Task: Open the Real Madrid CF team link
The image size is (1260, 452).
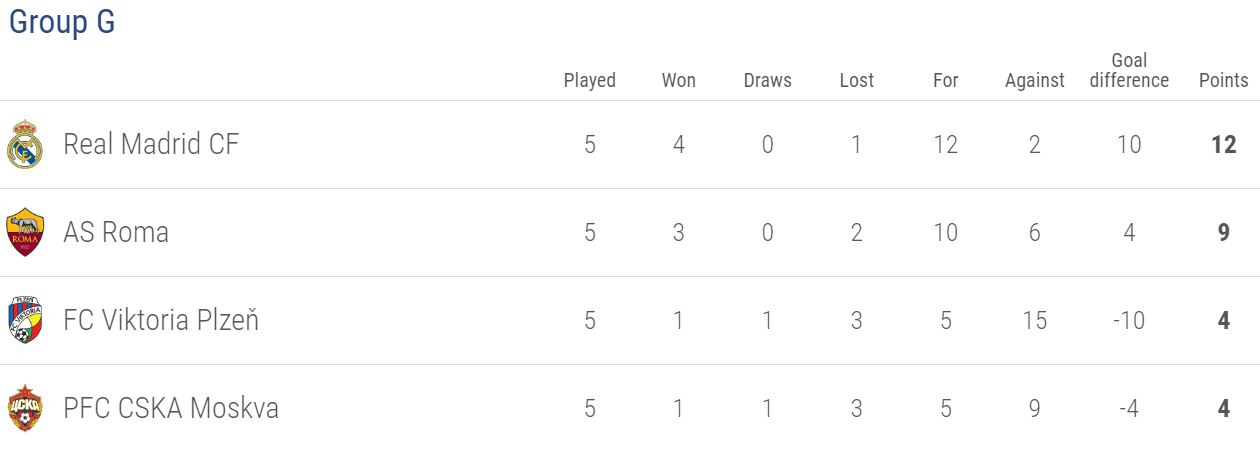Action: pos(151,144)
